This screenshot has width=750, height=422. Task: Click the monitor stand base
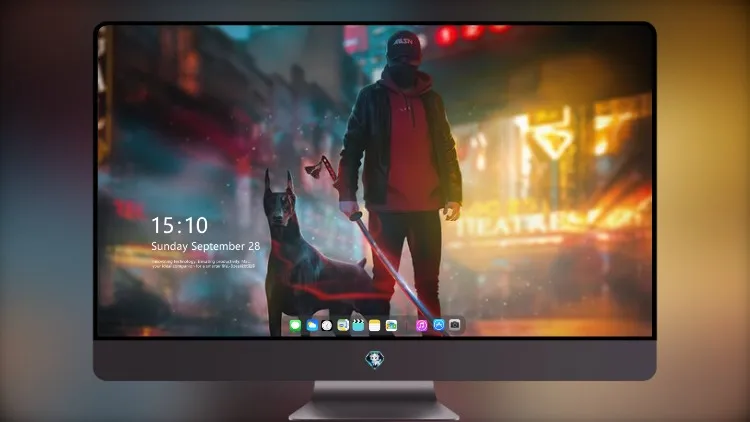375,411
